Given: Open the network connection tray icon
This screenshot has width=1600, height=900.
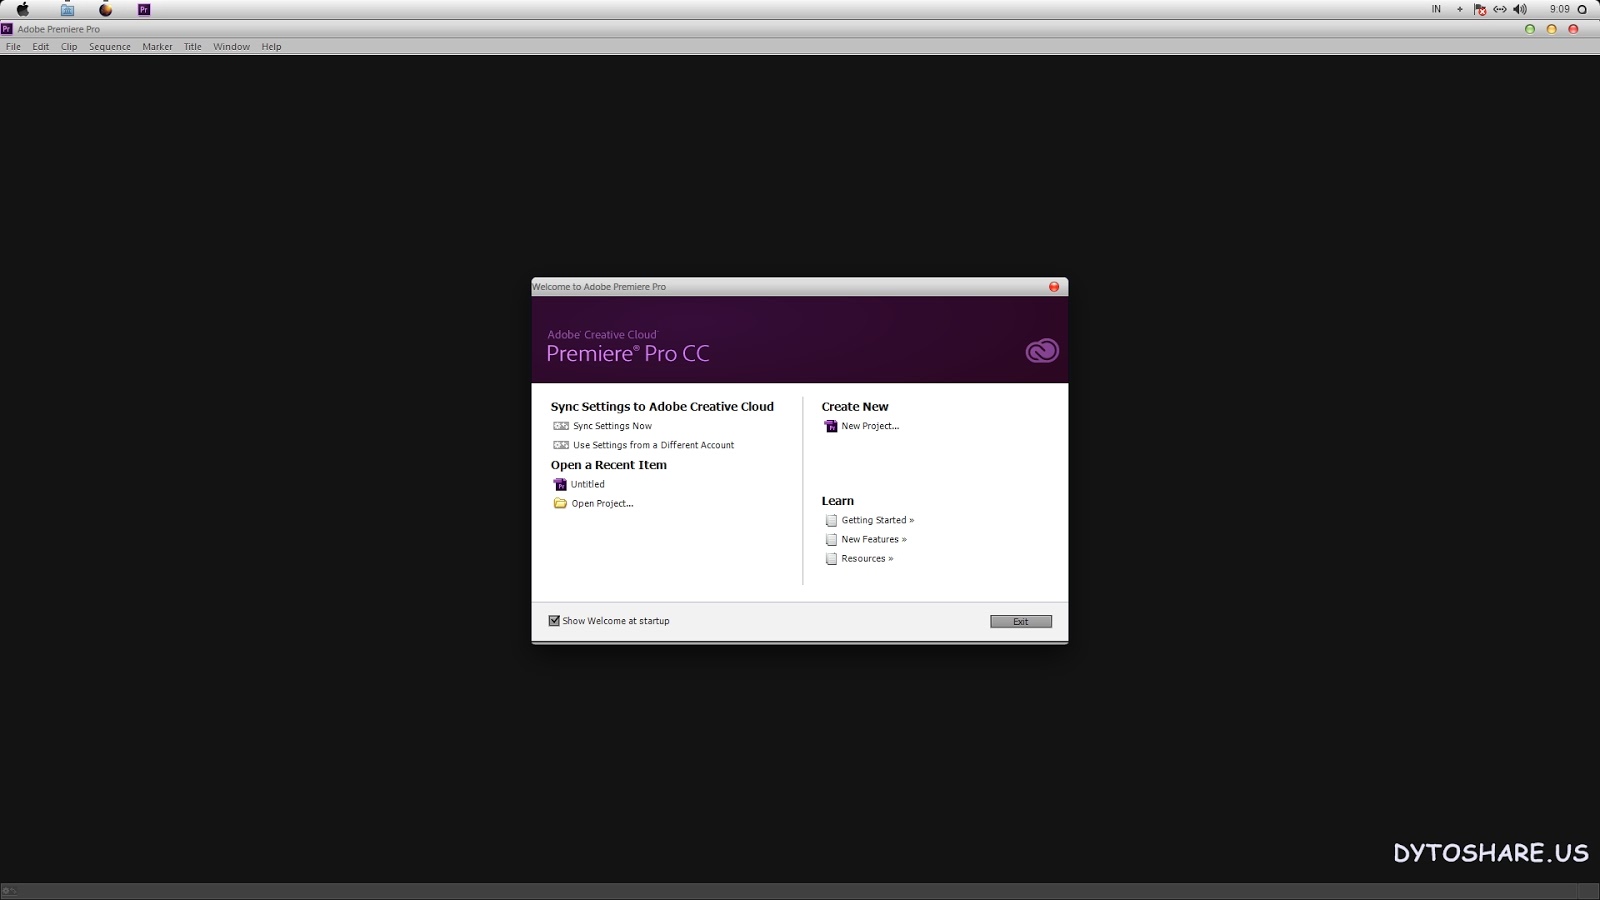Looking at the screenshot, I should [1500, 9].
